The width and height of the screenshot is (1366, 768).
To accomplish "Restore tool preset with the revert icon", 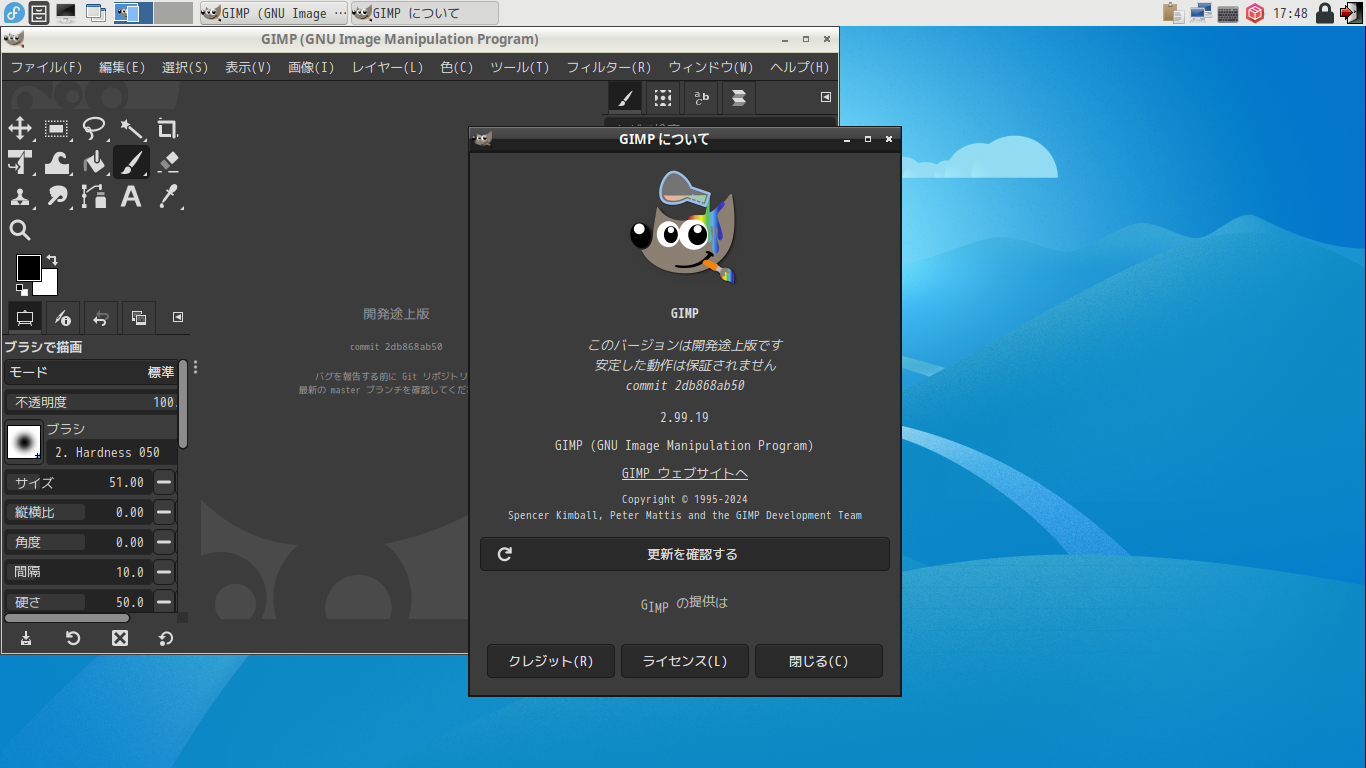I will click(x=73, y=638).
